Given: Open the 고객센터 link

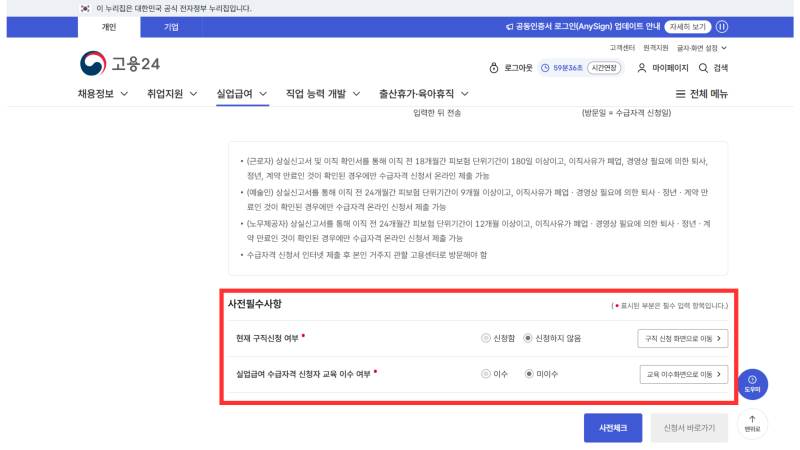Looking at the screenshot, I should pos(622,48).
